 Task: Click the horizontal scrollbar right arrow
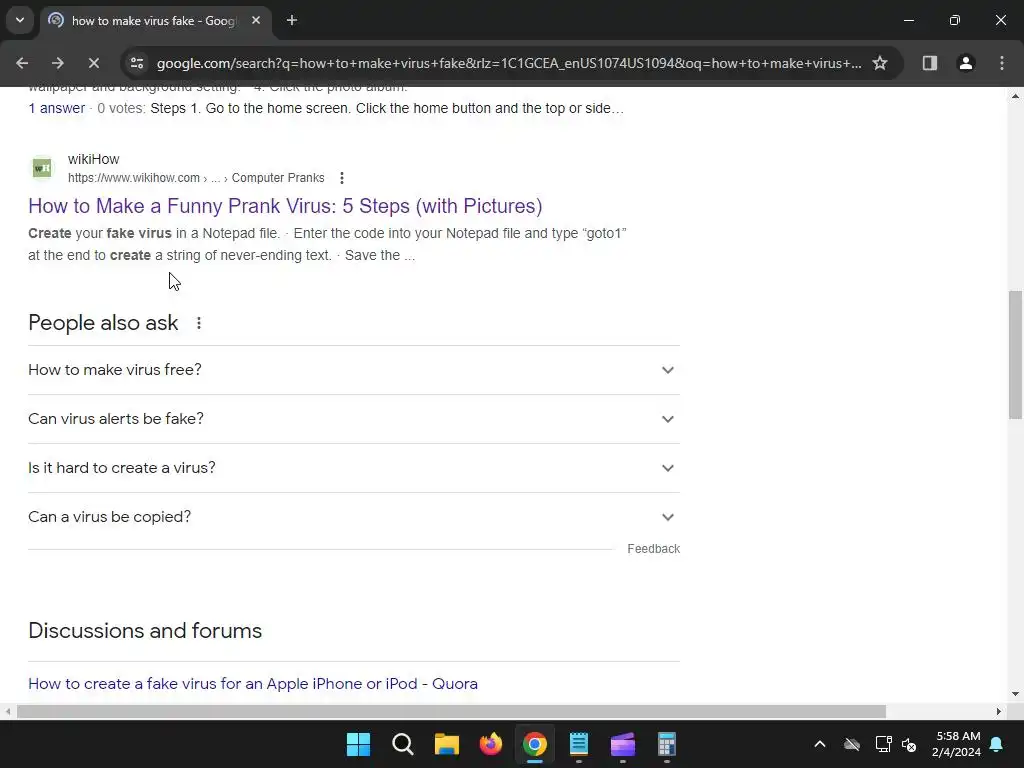(999, 711)
